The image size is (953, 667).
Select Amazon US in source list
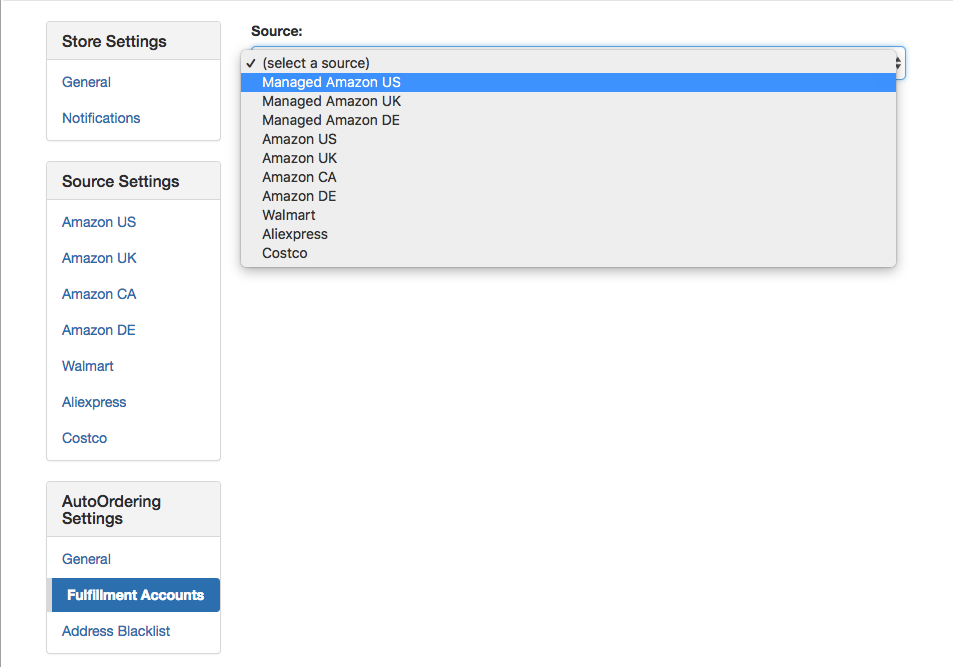coord(568,139)
